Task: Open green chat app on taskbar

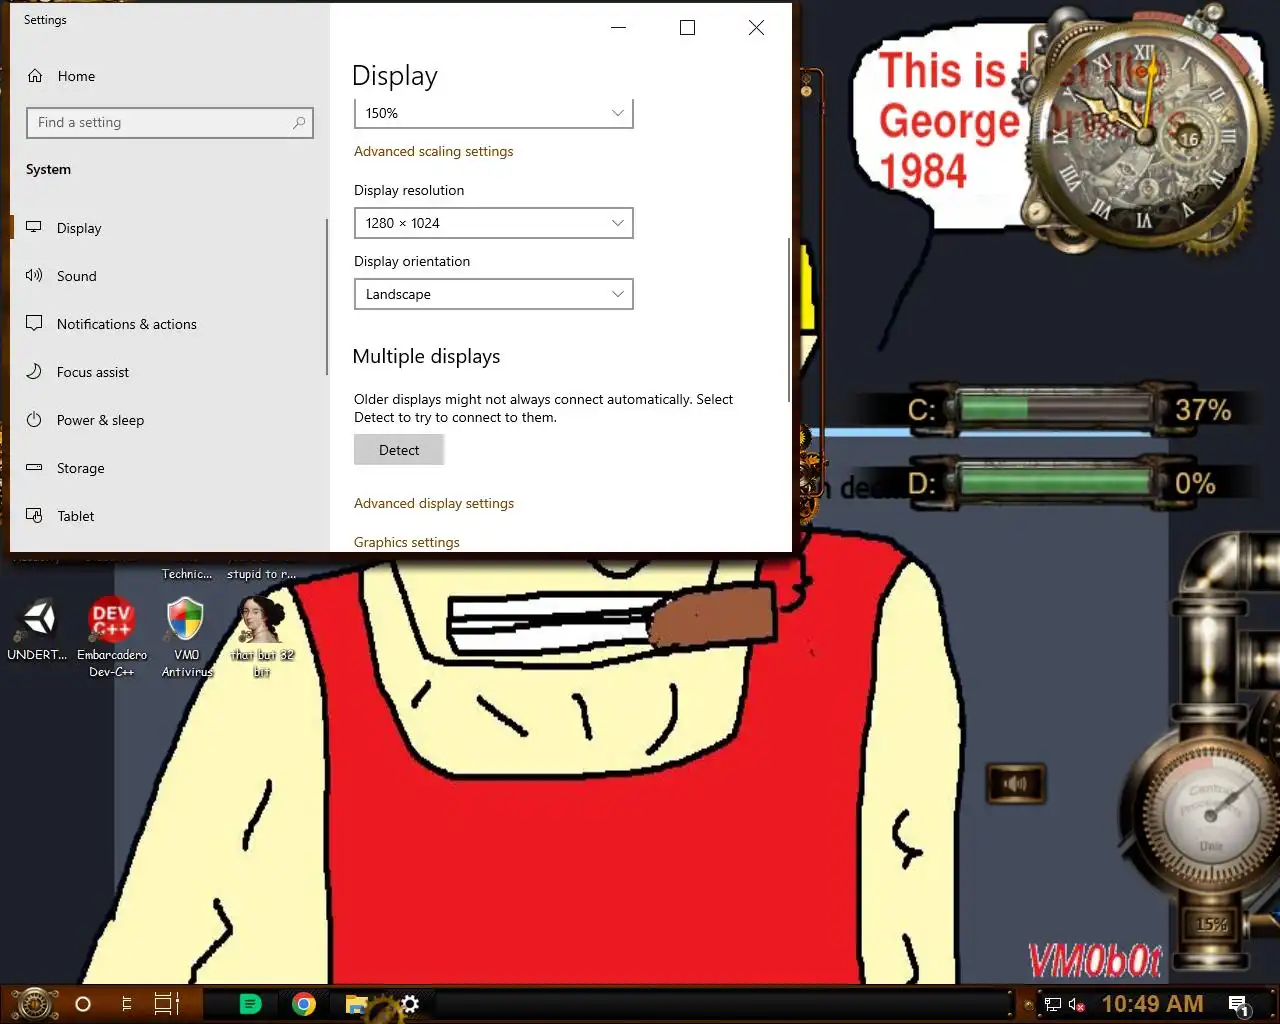Action: coord(250,1004)
